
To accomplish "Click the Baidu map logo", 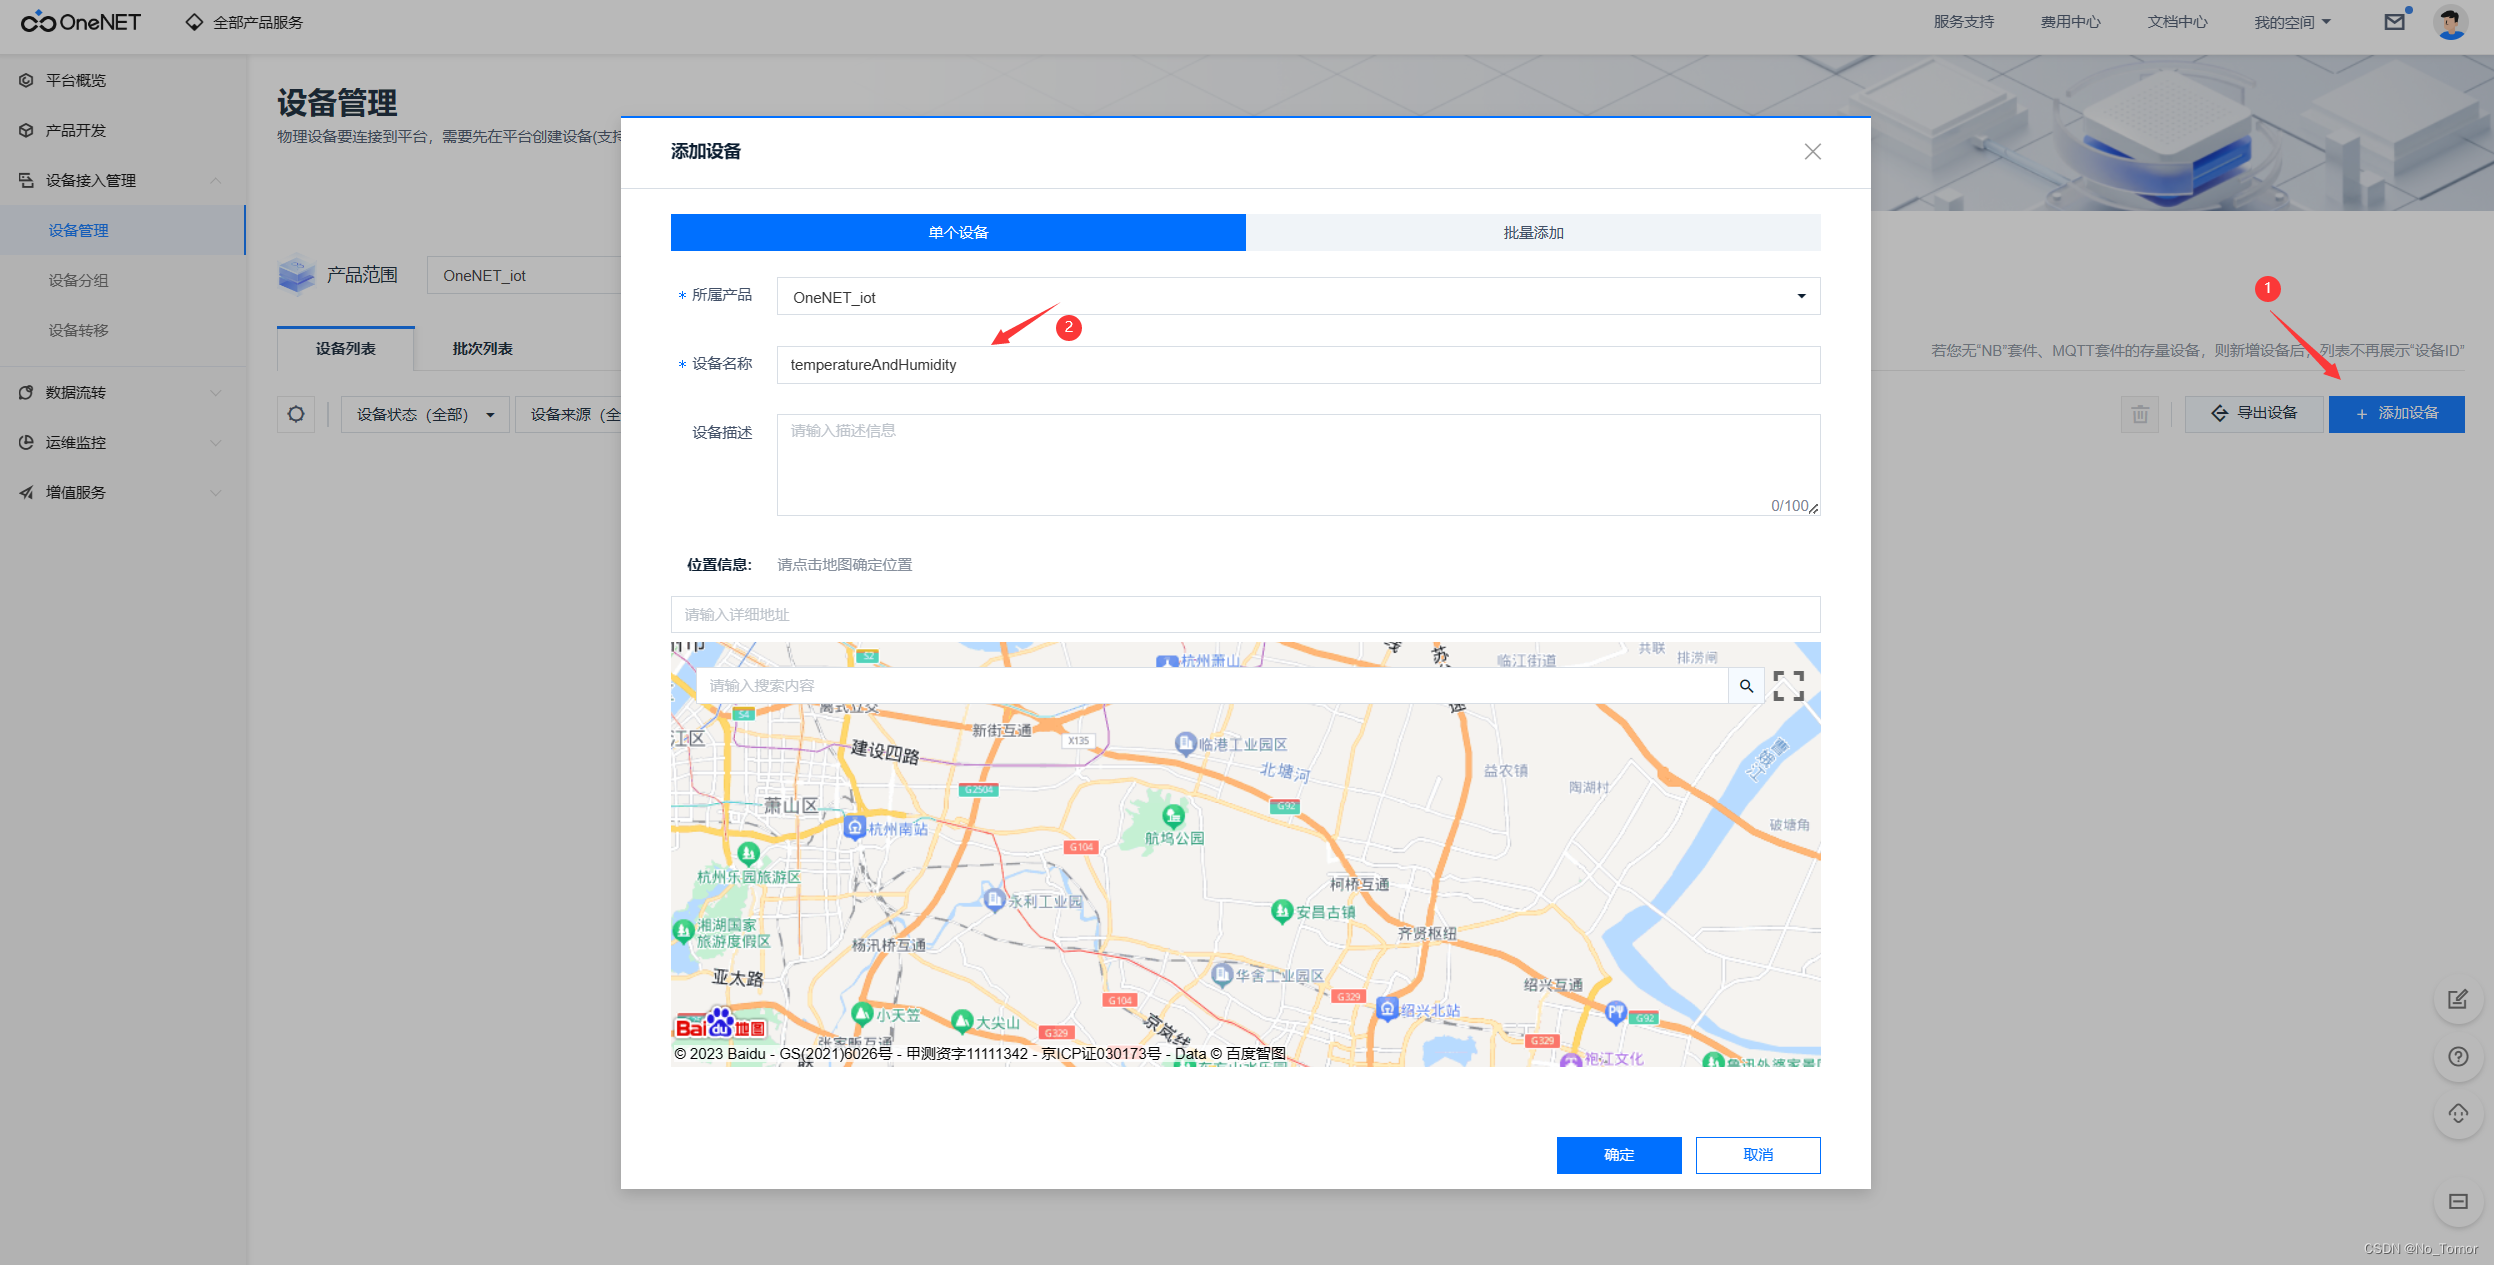I will (720, 1024).
